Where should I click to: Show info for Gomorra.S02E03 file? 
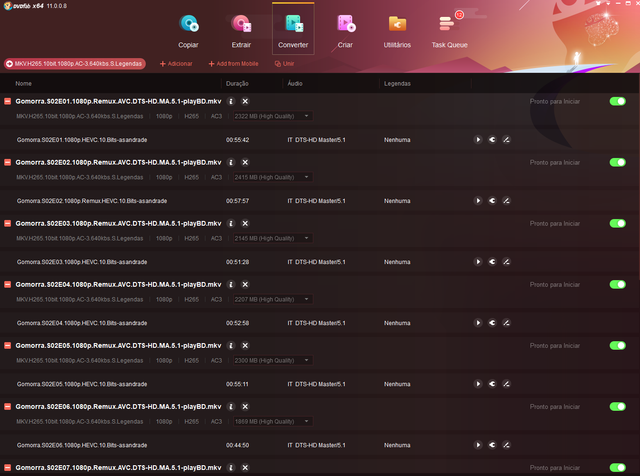[231, 223]
